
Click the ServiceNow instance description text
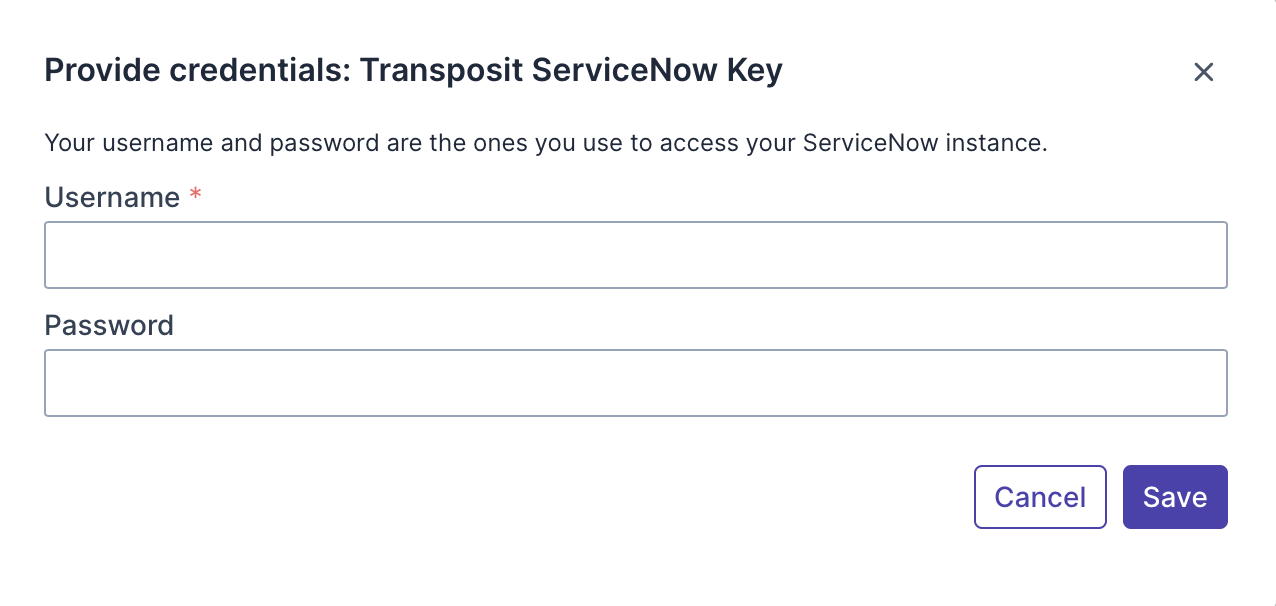pos(545,143)
